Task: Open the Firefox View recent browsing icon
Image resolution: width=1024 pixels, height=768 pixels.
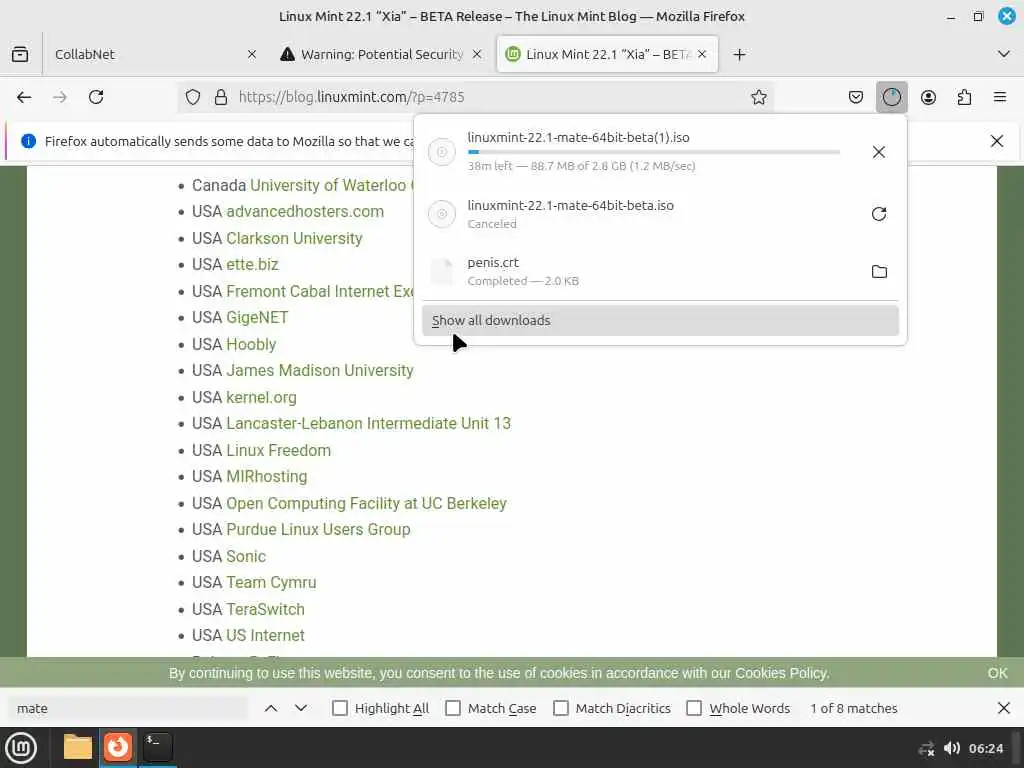Action: tap(20, 54)
